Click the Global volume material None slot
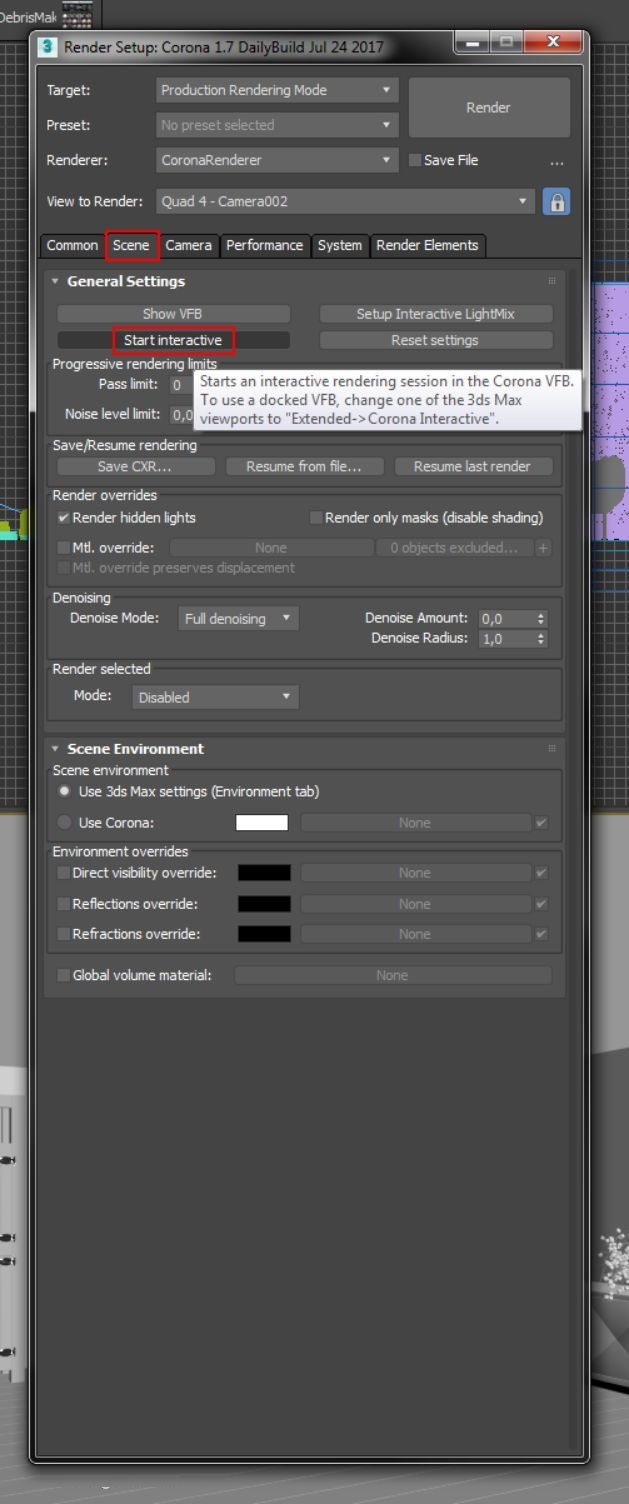The height and width of the screenshot is (1504, 629). [x=392, y=975]
